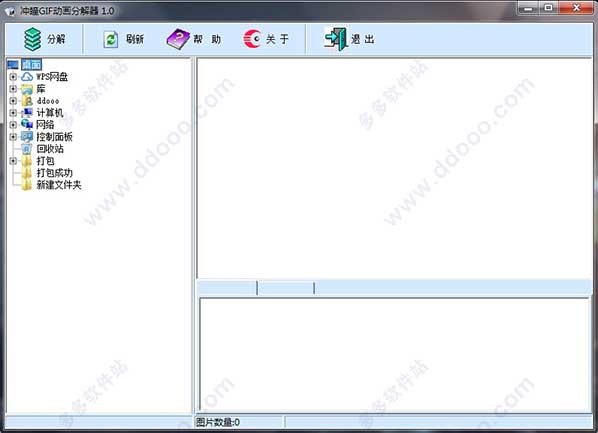Click the second blank column header in list

(286, 288)
